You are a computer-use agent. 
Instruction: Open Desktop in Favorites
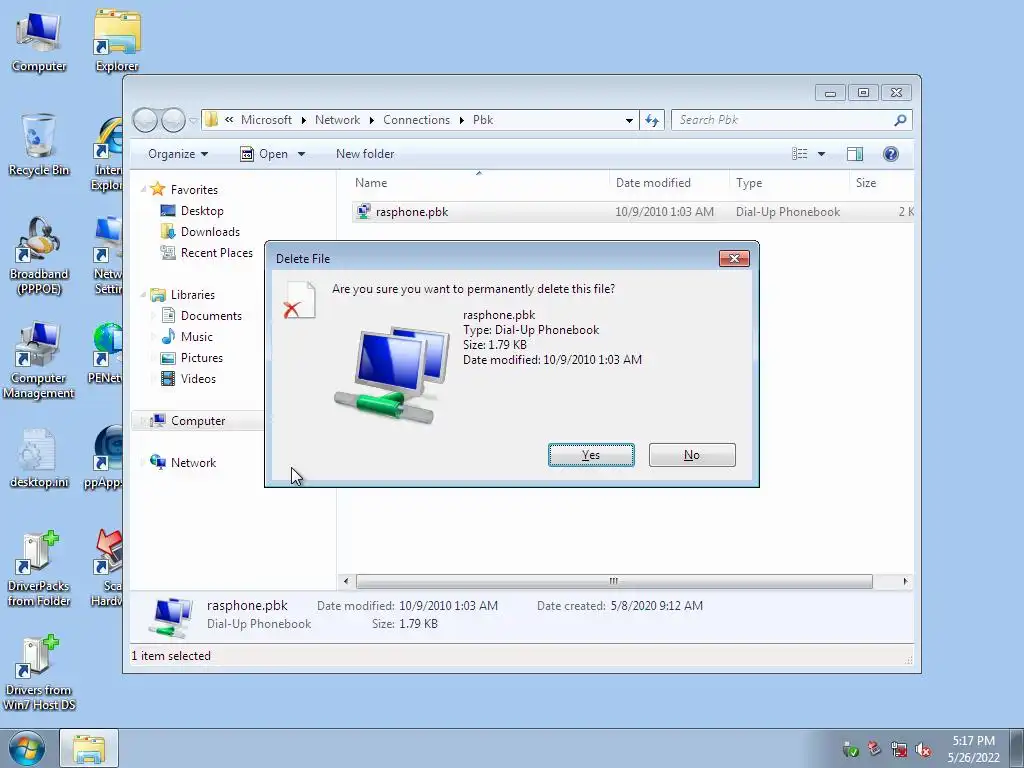coord(202,211)
